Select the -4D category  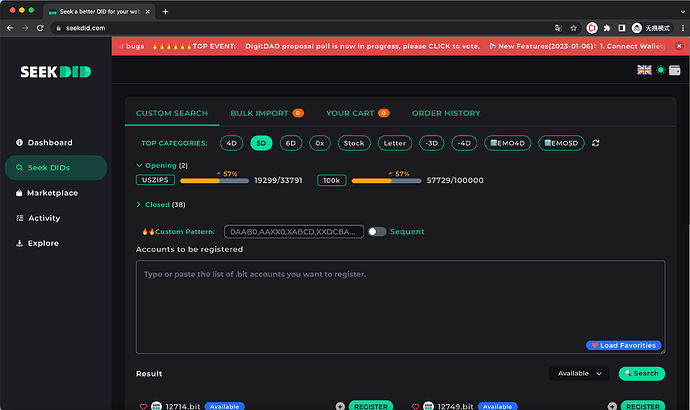point(464,143)
